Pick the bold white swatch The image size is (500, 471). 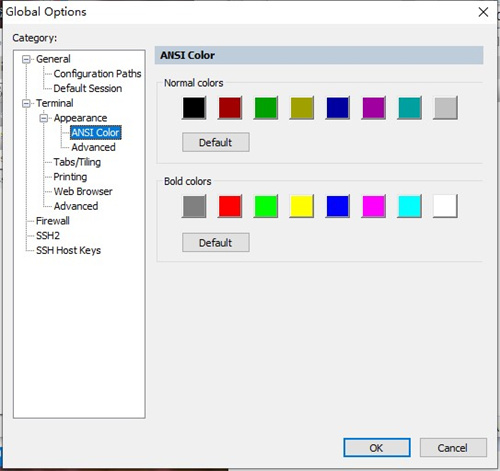click(x=445, y=206)
